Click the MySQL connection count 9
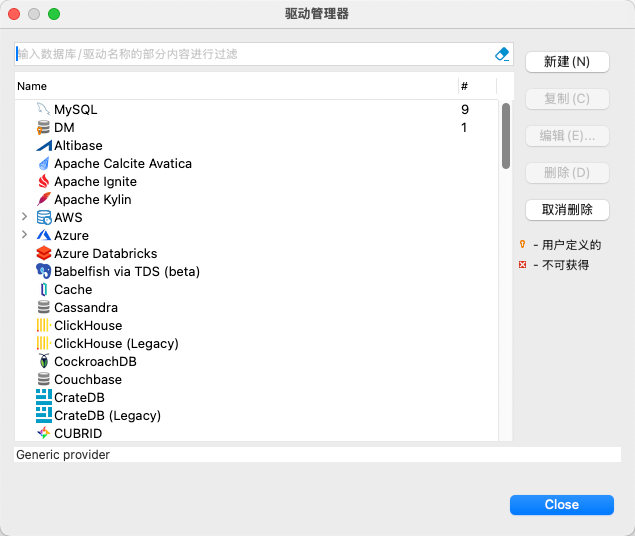635x536 pixels. (465, 109)
